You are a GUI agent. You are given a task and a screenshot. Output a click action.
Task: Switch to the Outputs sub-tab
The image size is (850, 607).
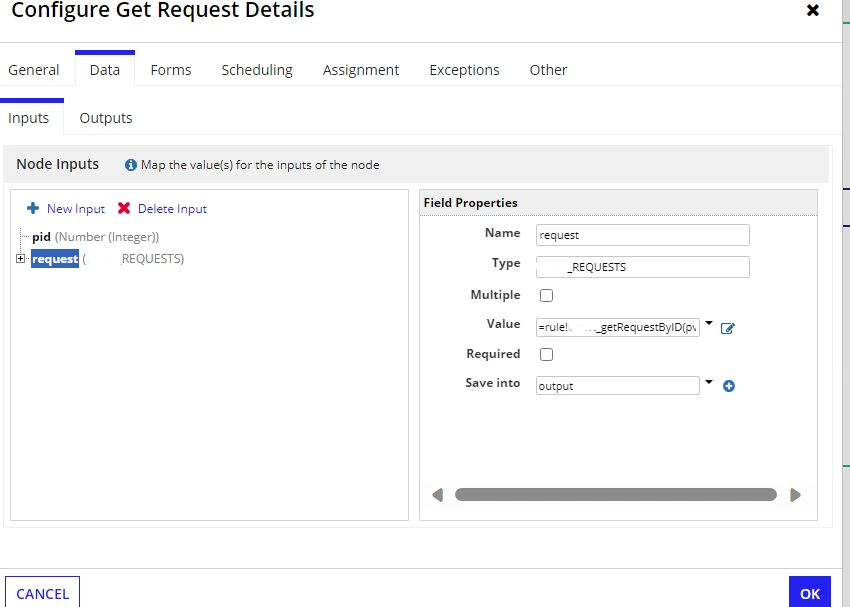click(106, 118)
